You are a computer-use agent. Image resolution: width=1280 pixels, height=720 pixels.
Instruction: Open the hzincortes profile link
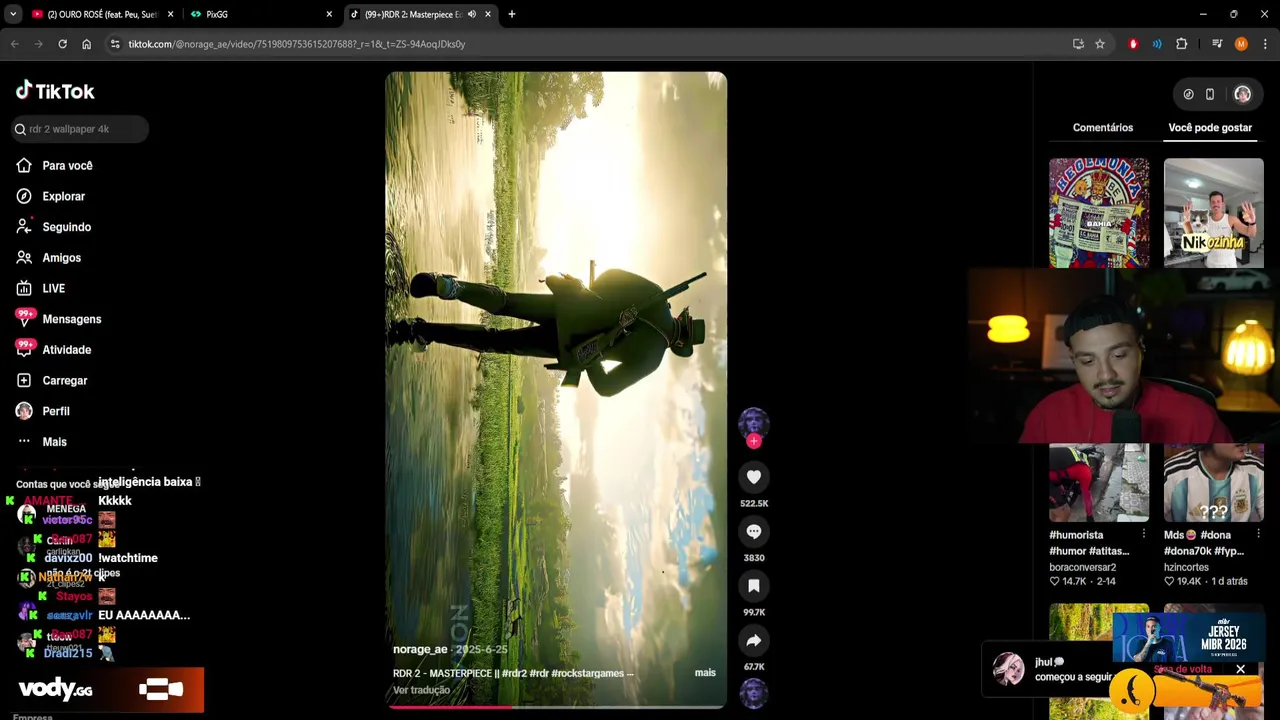(x=1186, y=567)
